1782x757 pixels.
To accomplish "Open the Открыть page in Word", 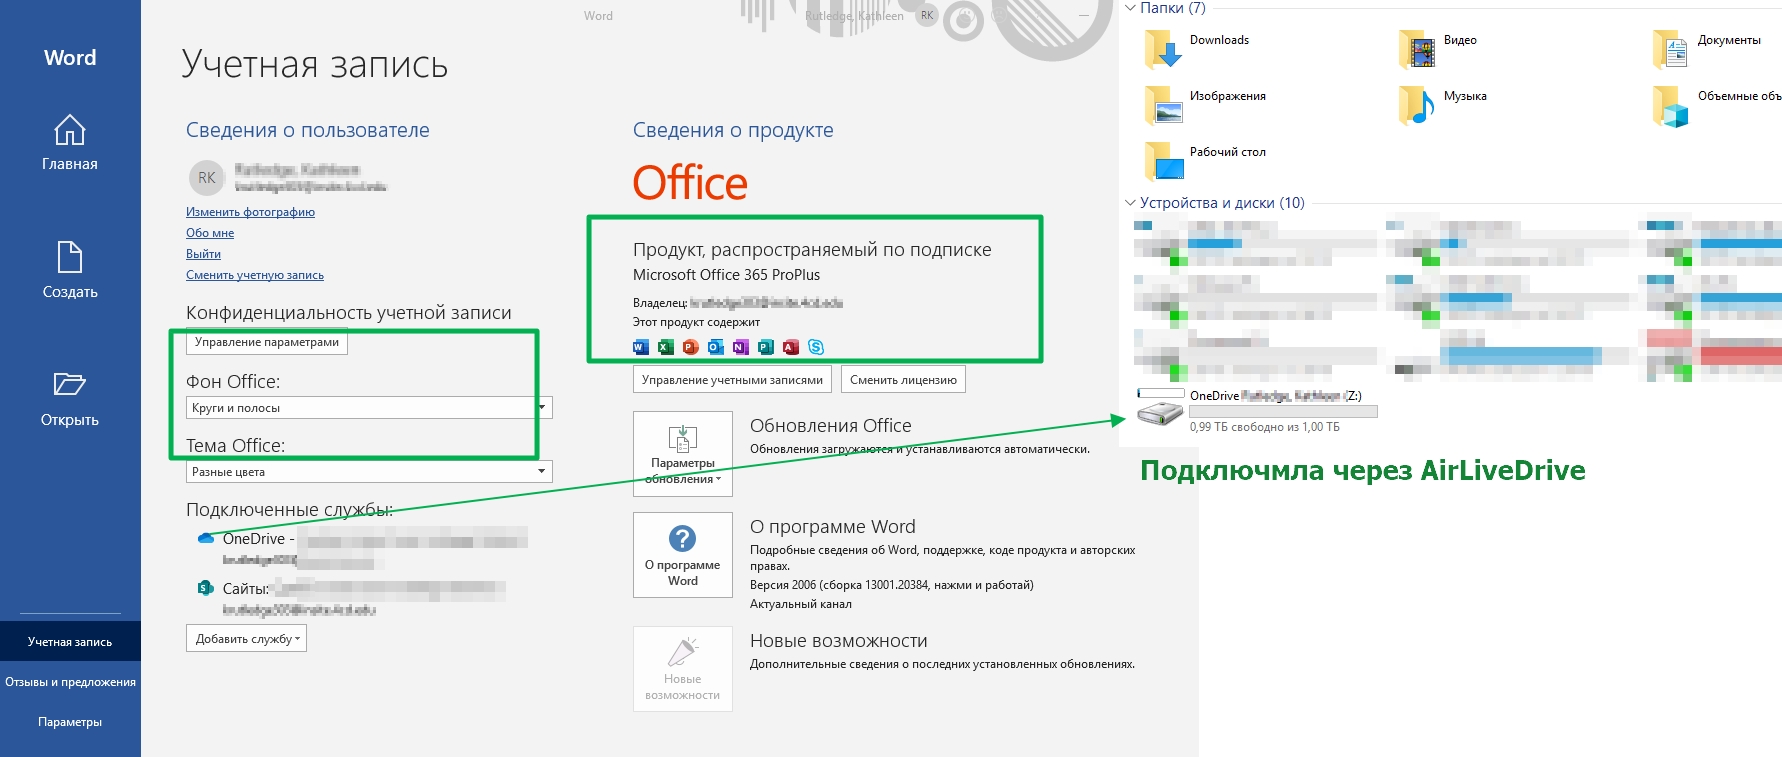I will [x=70, y=398].
